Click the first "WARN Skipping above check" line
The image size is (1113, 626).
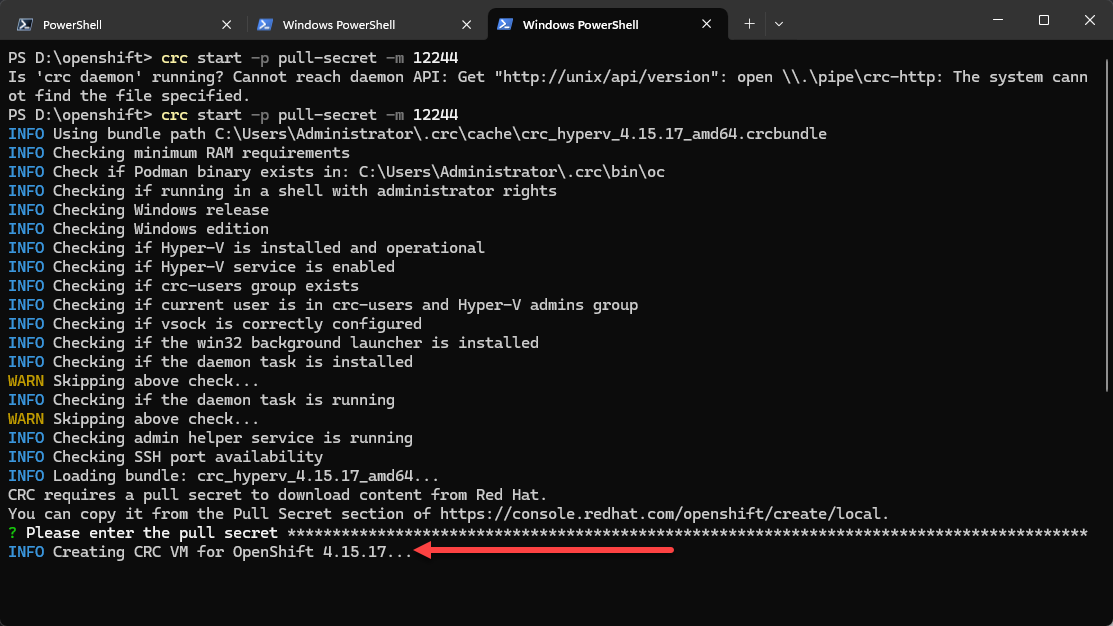(134, 381)
